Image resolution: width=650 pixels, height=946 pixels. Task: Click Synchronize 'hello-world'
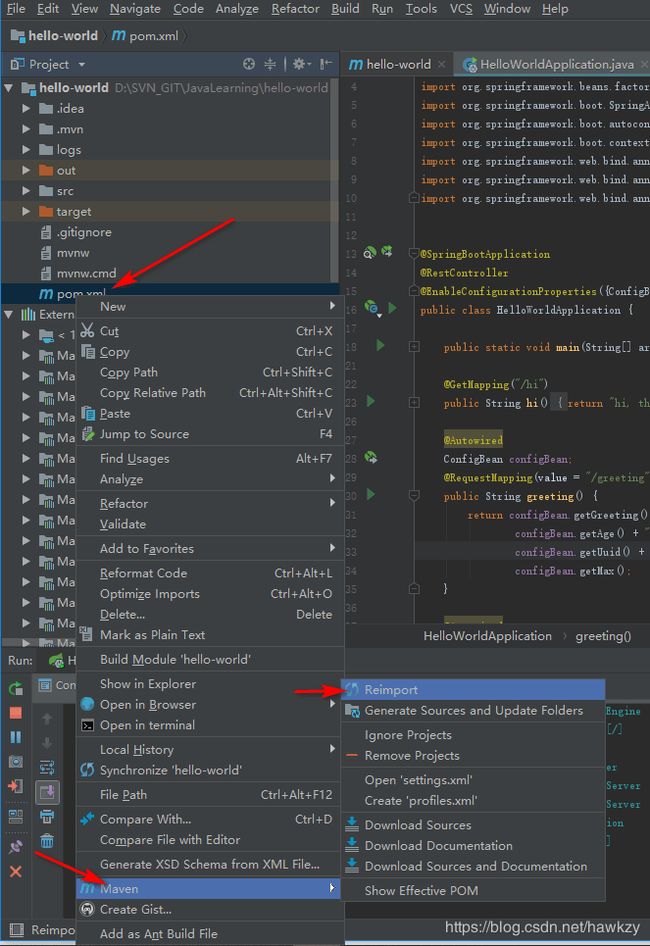(x=208, y=770)
